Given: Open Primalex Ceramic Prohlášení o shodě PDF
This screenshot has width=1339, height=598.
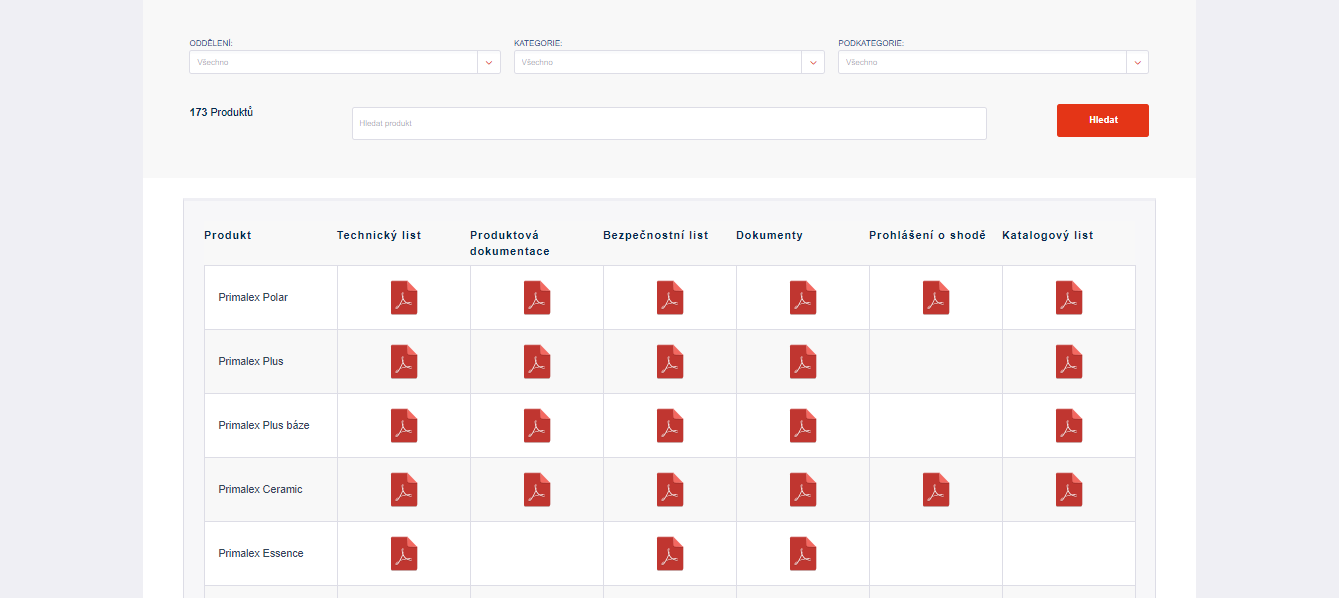Looking at the screenshot, I should click(x=936, y=490).
